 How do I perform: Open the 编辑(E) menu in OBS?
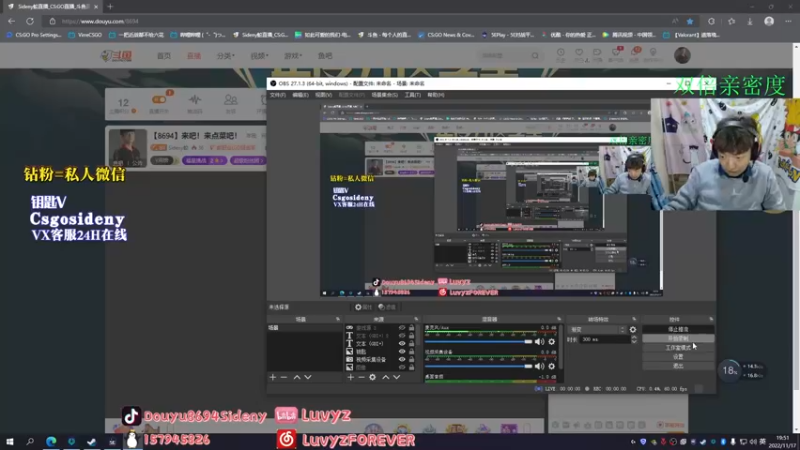pyautogui.click(x=300, y=95)
